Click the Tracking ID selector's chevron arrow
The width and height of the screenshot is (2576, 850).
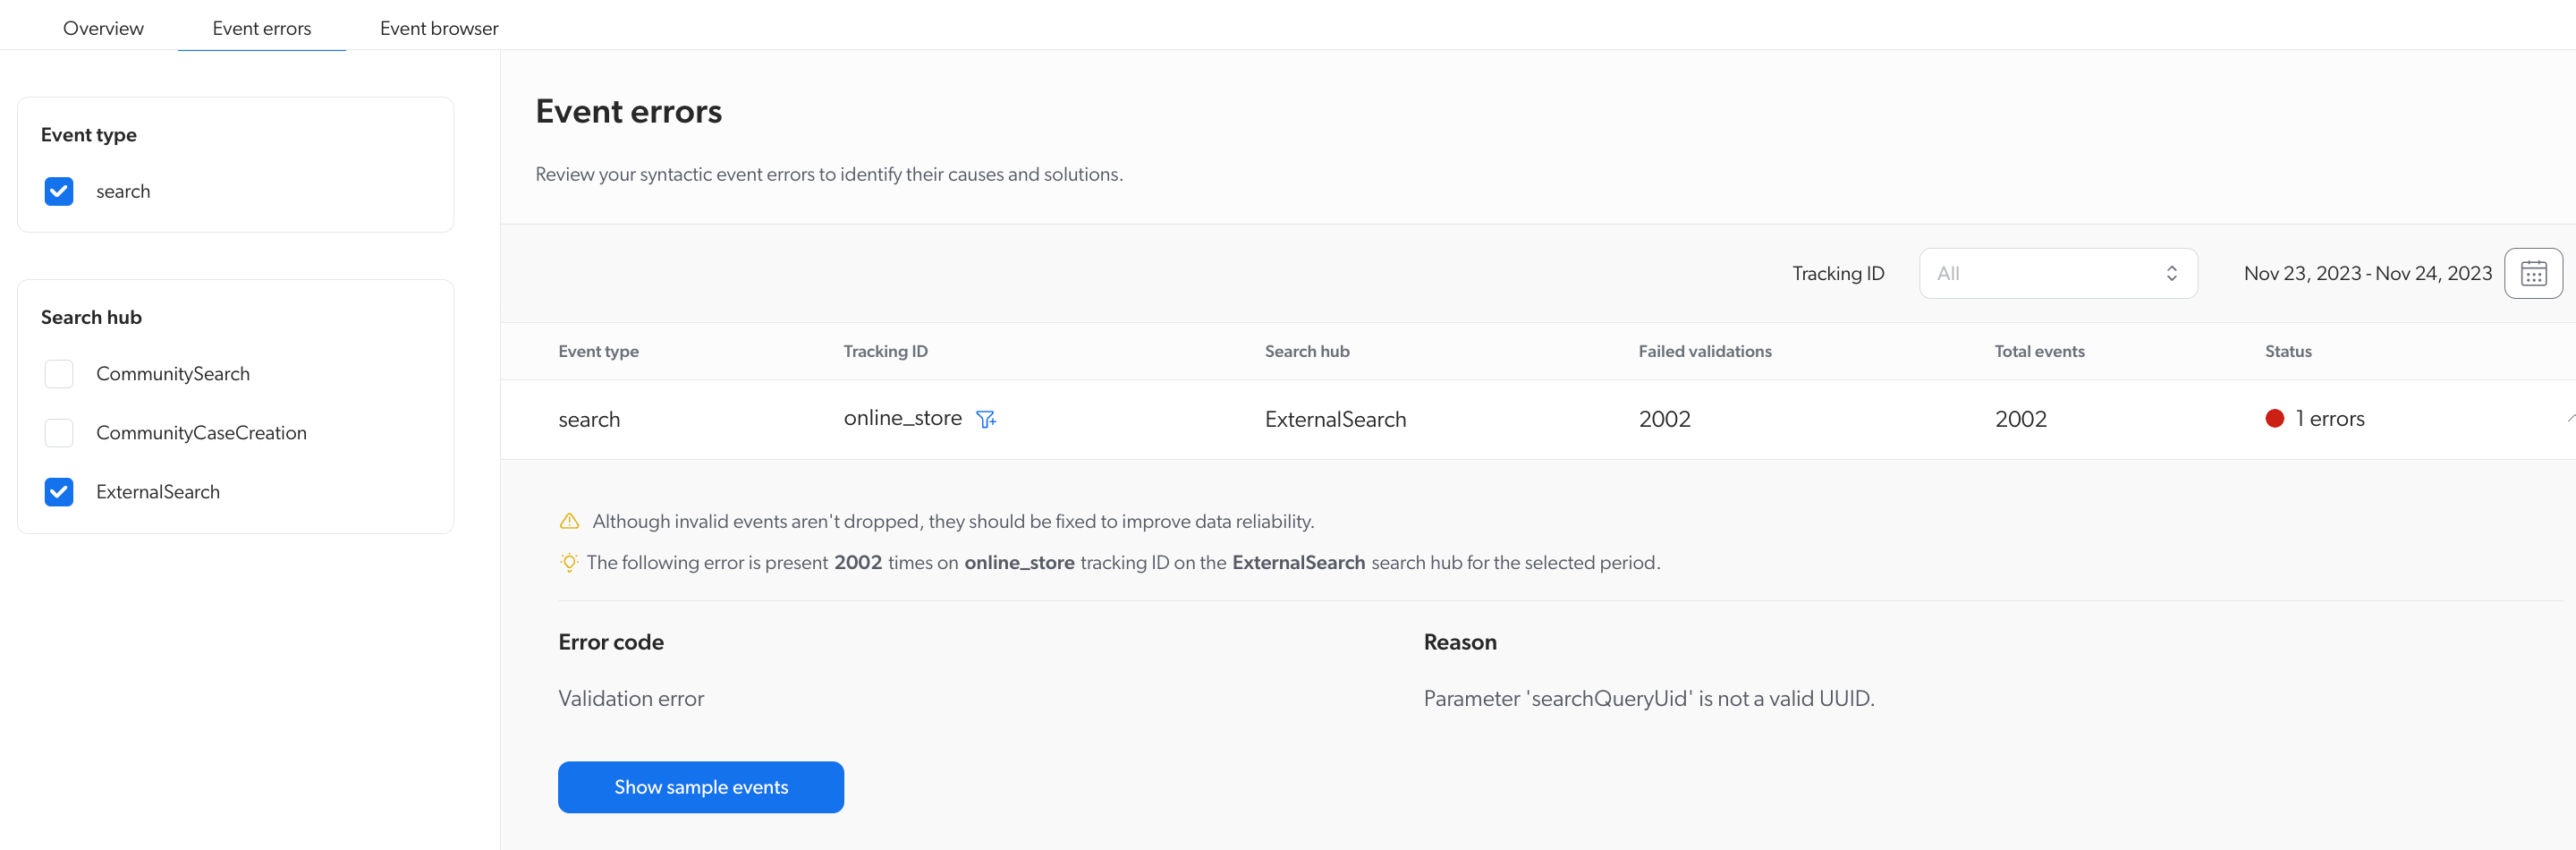[x=2171, y=273]
